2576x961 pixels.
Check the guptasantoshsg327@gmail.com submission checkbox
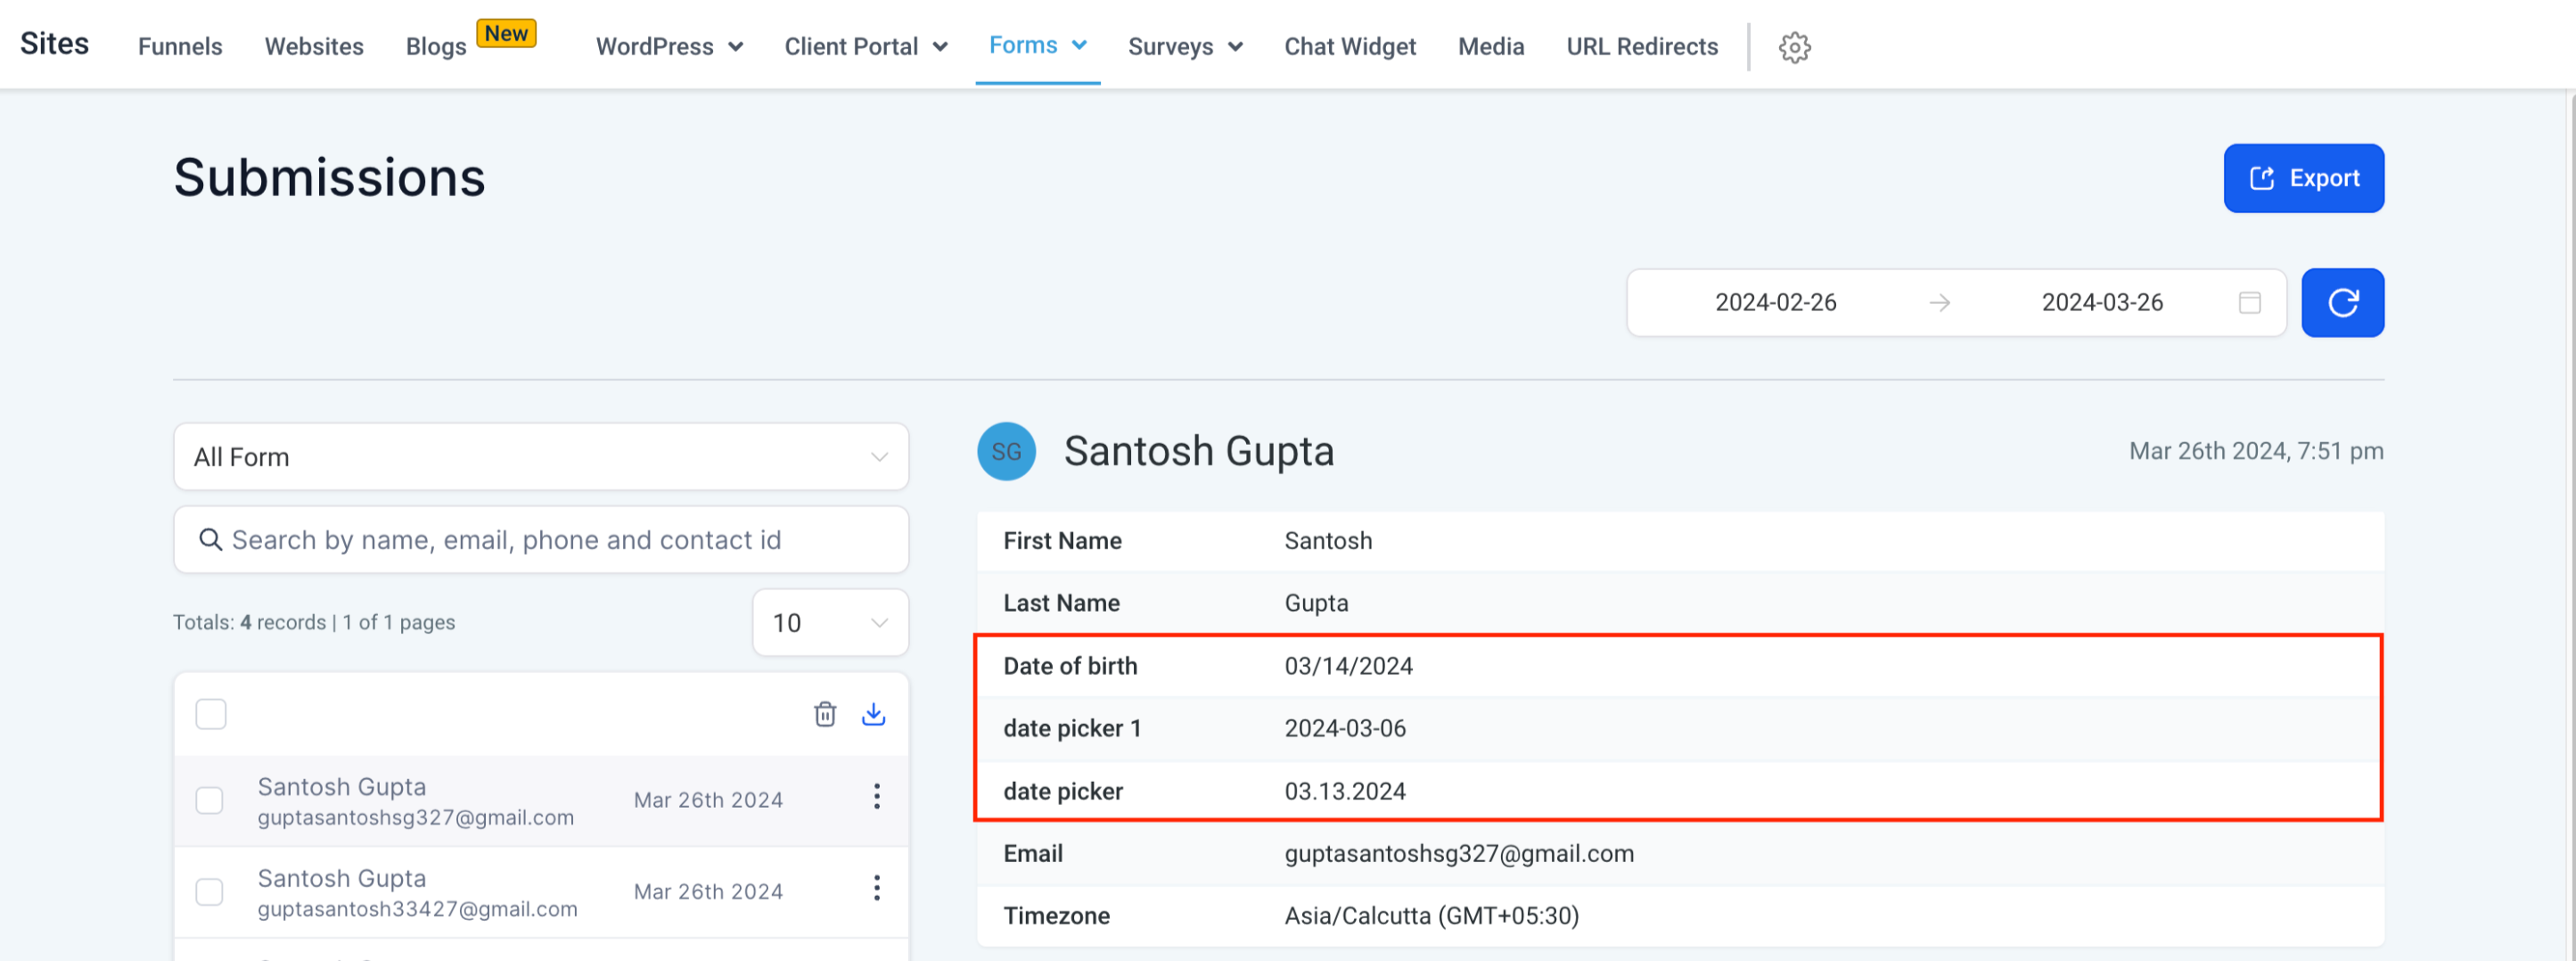click(x=210, y=800)
